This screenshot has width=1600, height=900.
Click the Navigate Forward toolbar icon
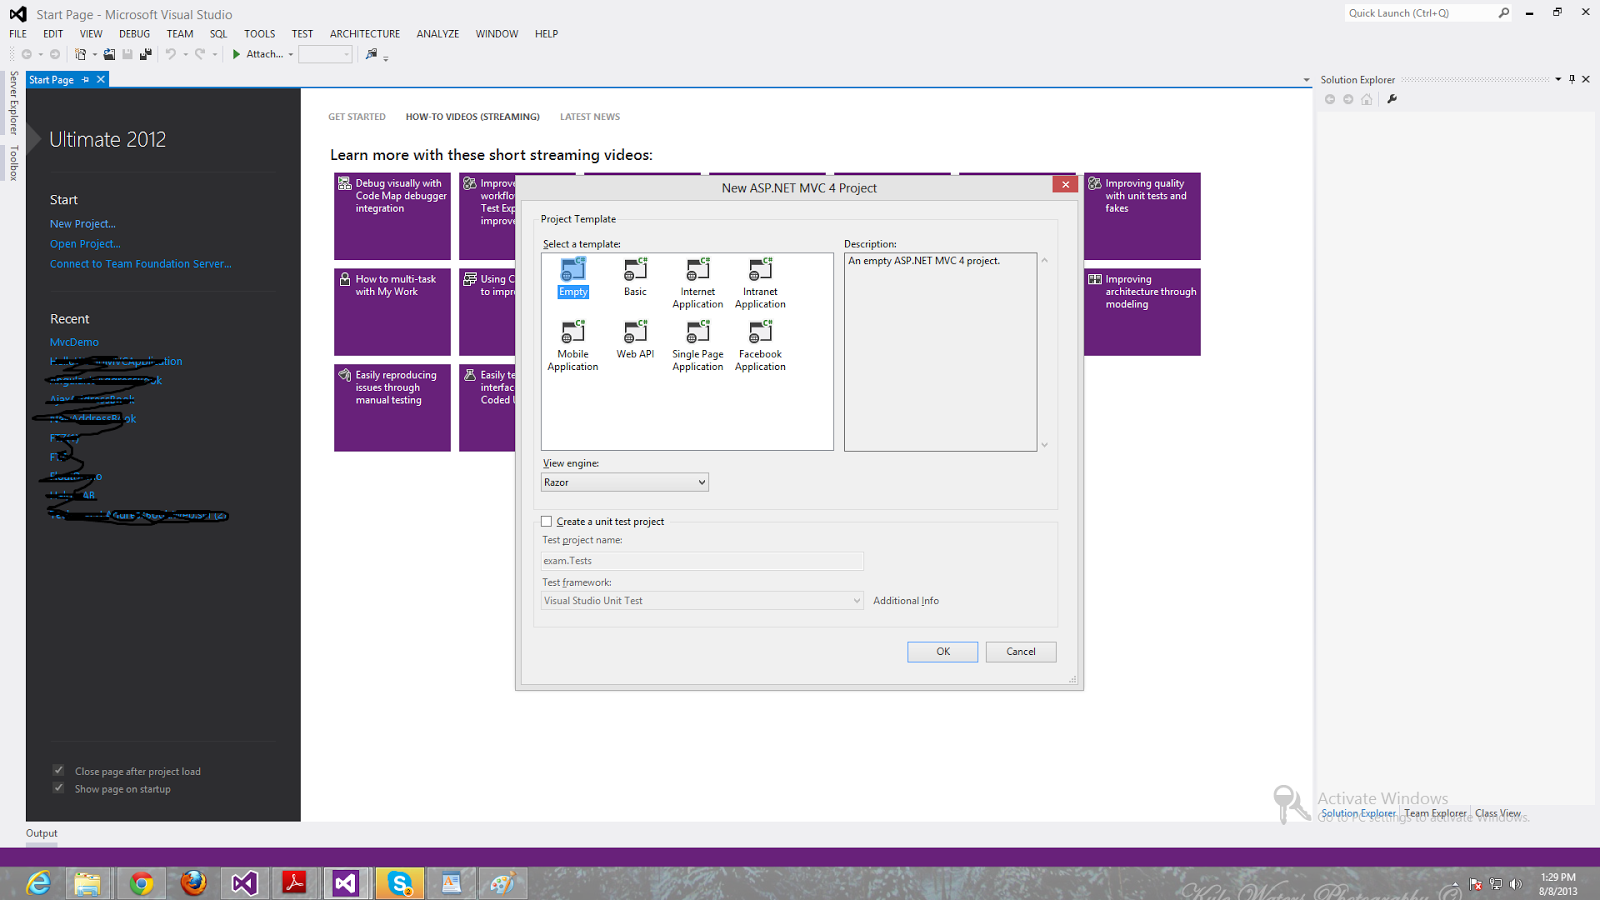(x=55, y=54)
